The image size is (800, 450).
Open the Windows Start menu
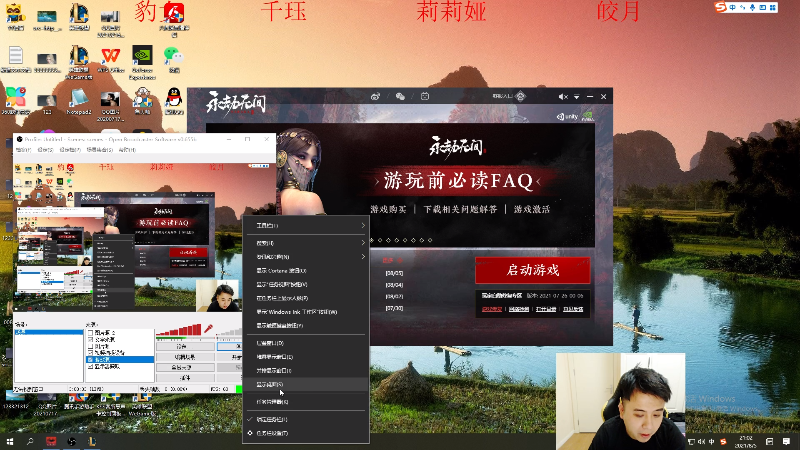coord(9,441)
